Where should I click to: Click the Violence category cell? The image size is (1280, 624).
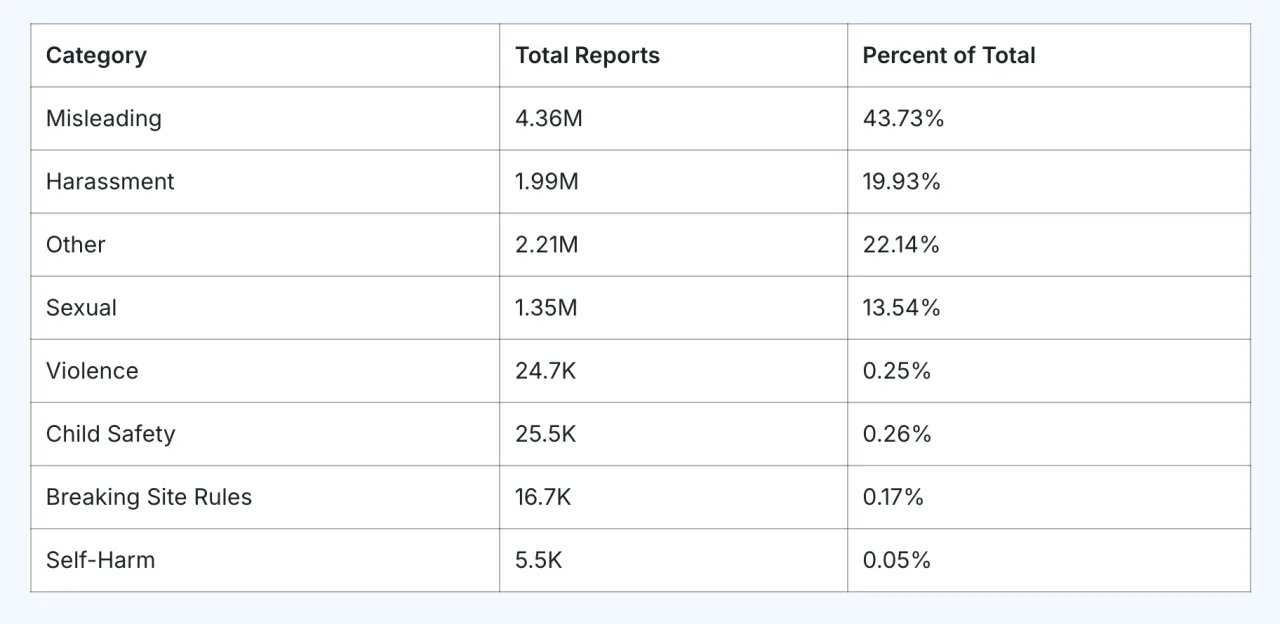tap(92, 371)
